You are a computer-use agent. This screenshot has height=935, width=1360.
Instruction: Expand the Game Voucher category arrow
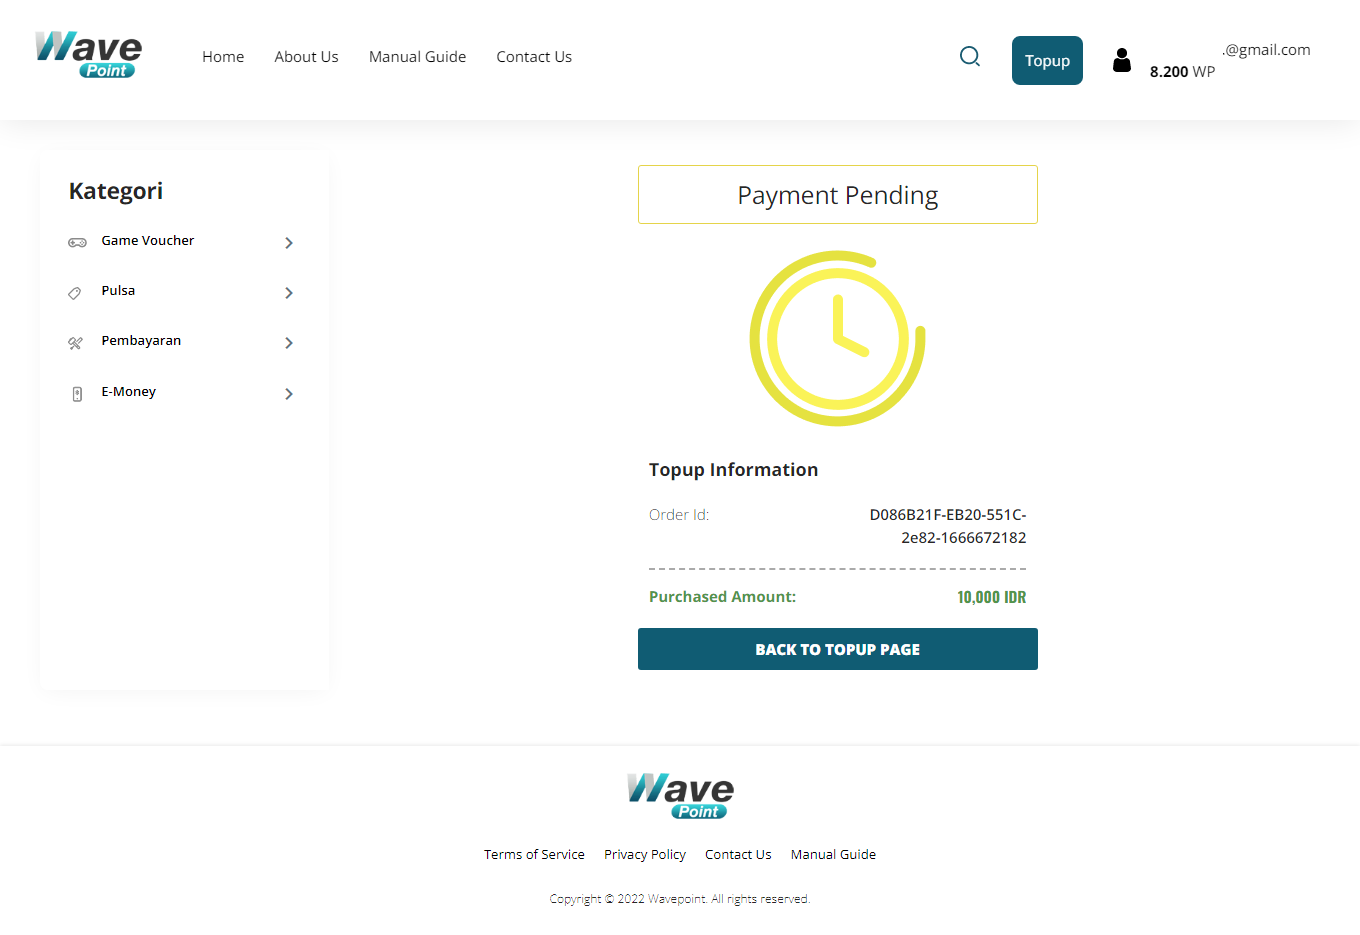click(289, 243)
